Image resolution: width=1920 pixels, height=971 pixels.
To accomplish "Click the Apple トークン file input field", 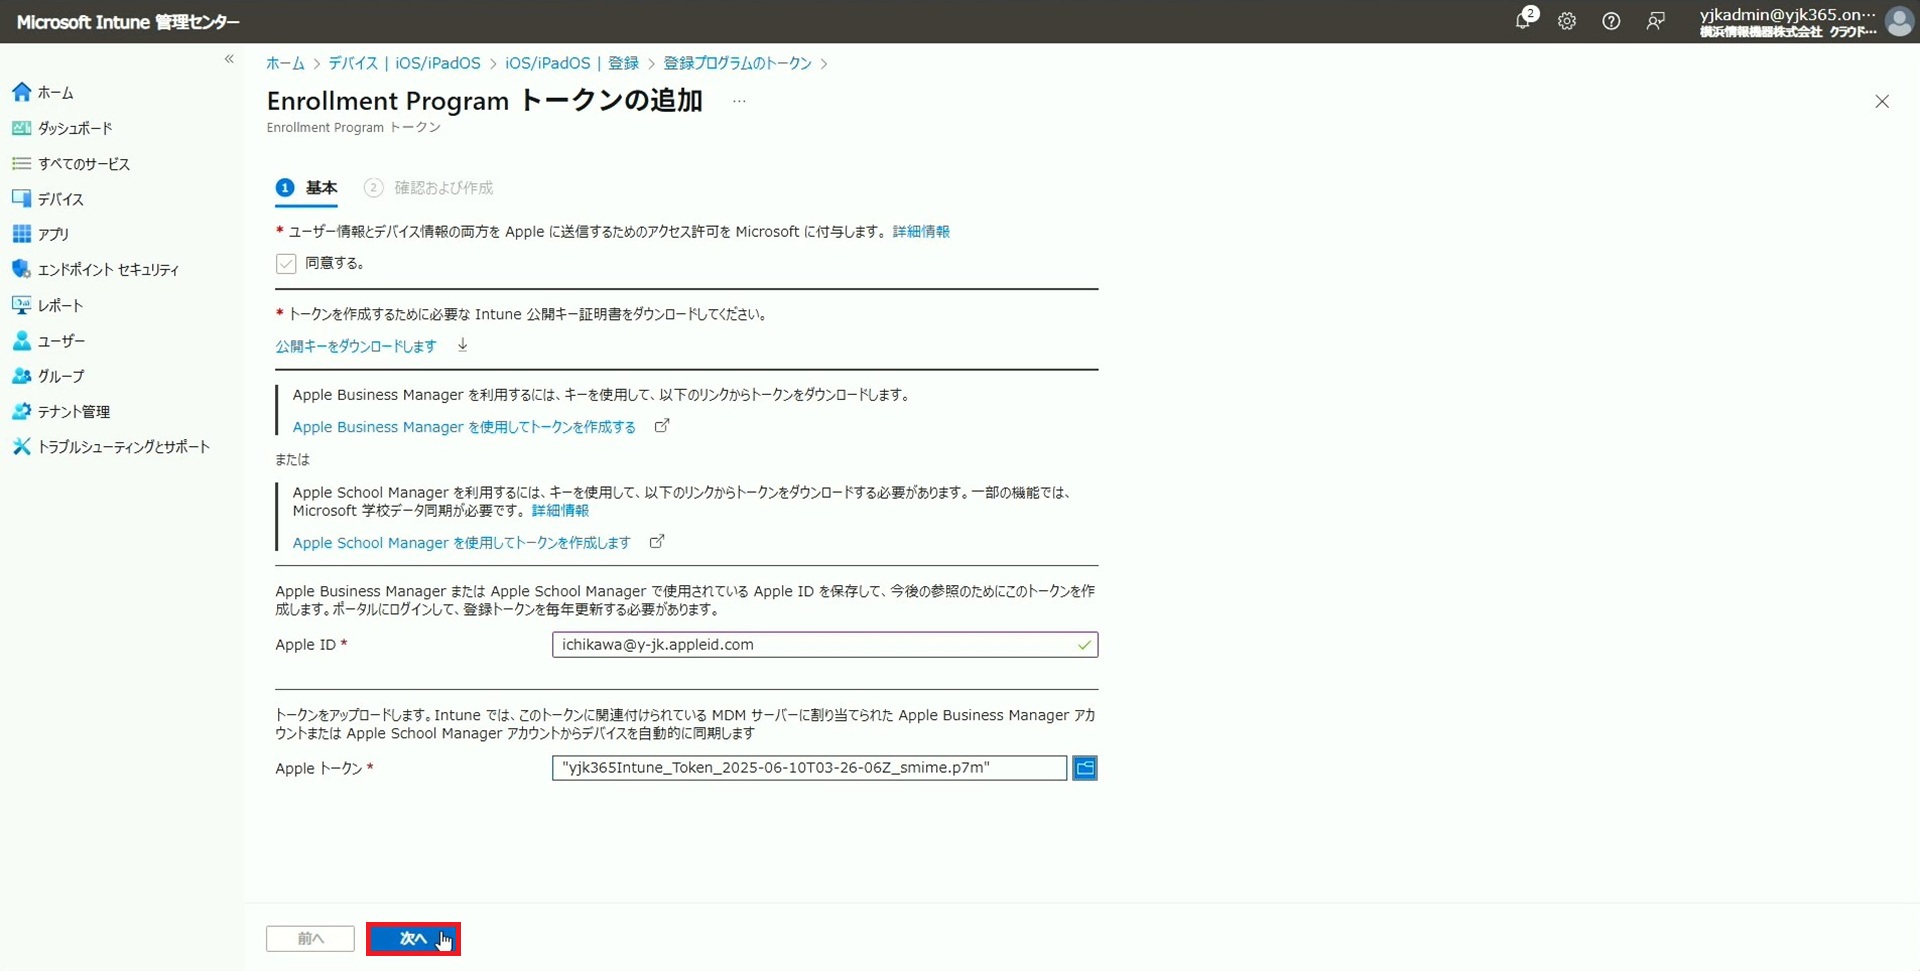I will (x=809, y=768).
